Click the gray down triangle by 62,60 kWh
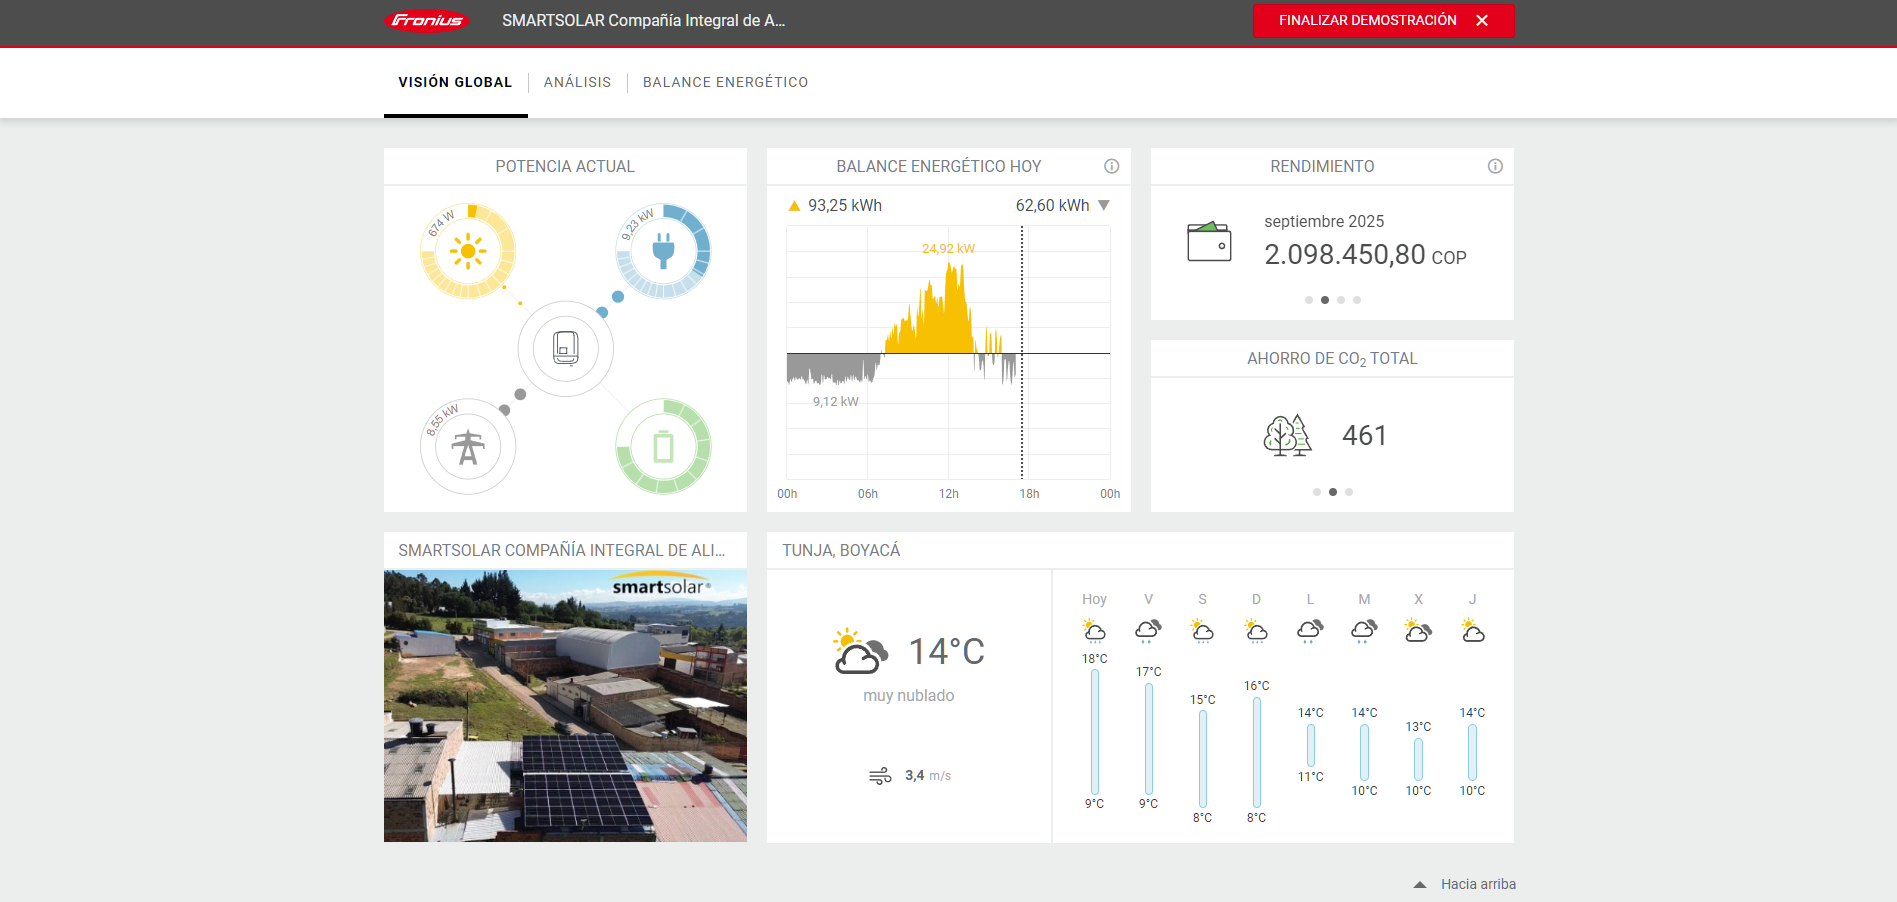The image size is (1897, 902). pyautogui.click(x=1104, y=205)
